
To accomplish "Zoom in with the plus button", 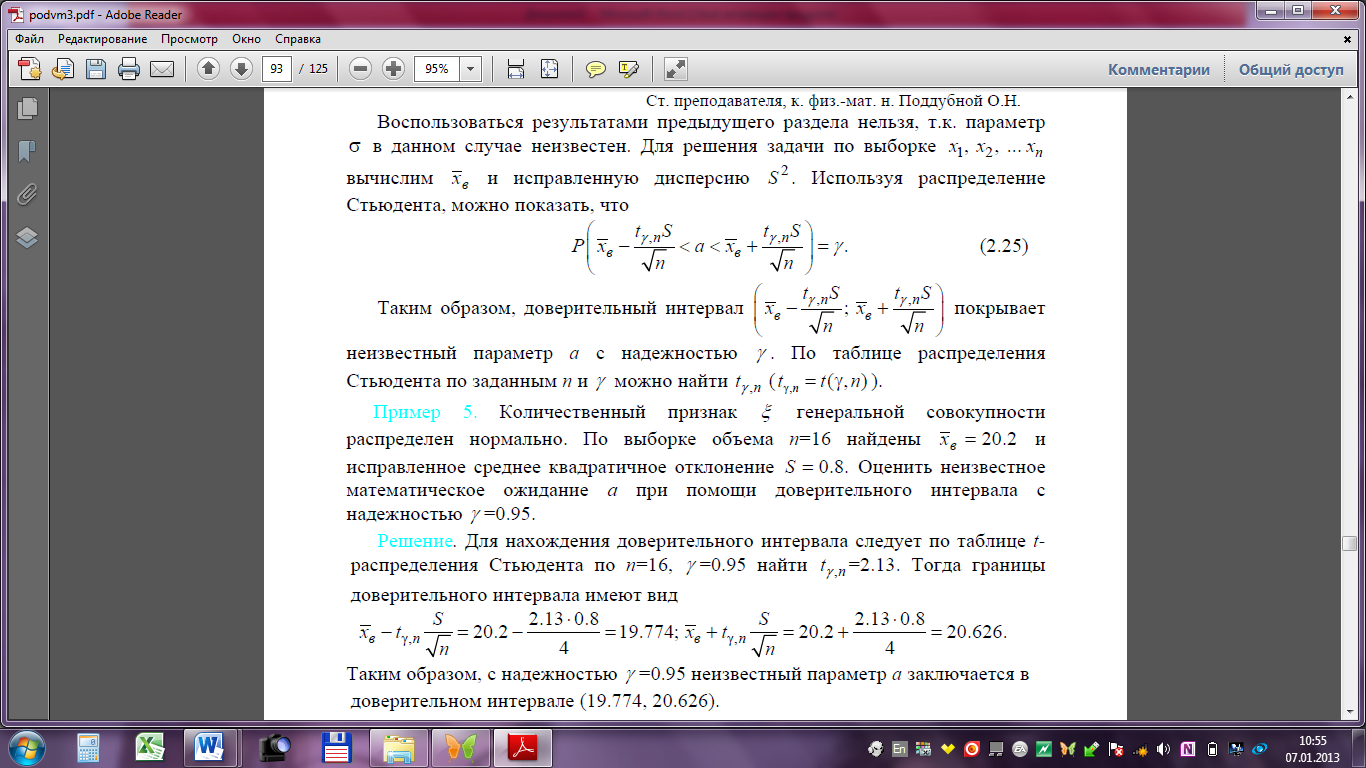I will tap(394, 69).
